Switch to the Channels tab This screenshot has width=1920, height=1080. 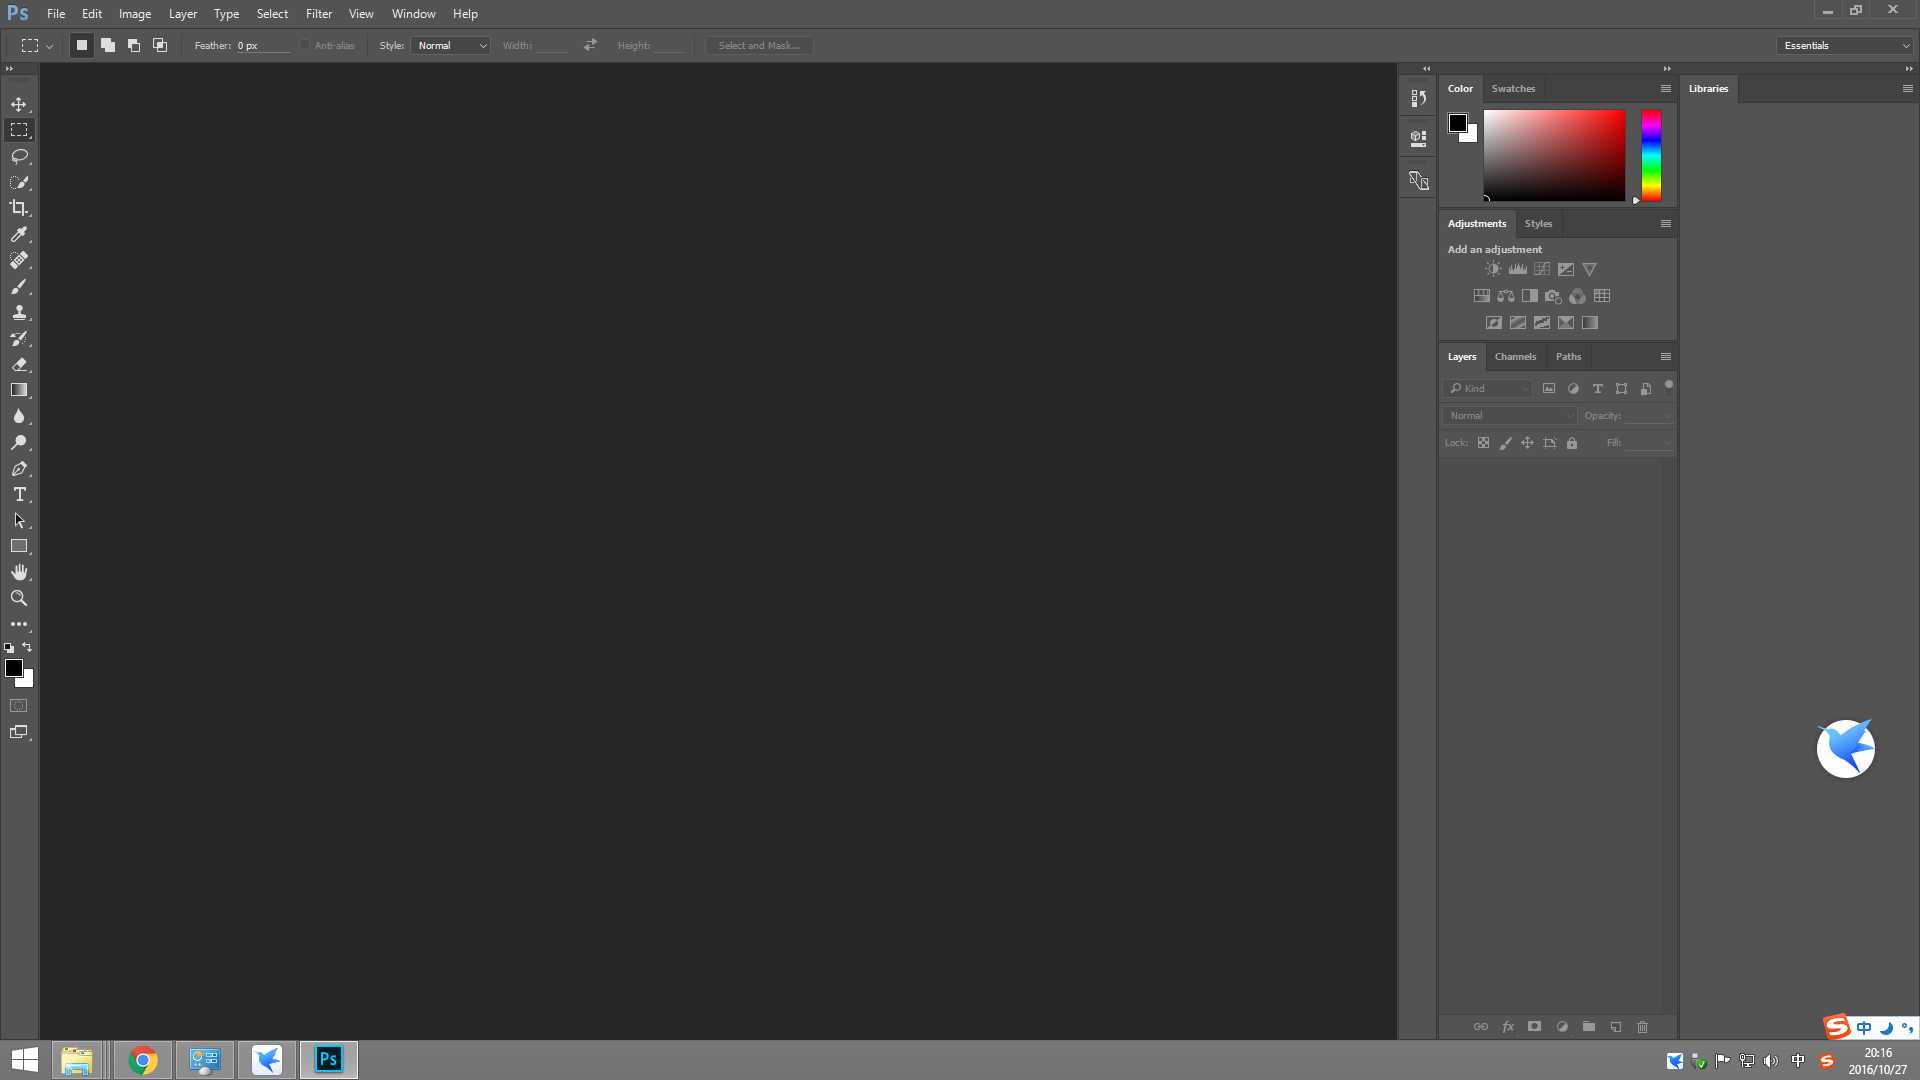[1515, 356]
